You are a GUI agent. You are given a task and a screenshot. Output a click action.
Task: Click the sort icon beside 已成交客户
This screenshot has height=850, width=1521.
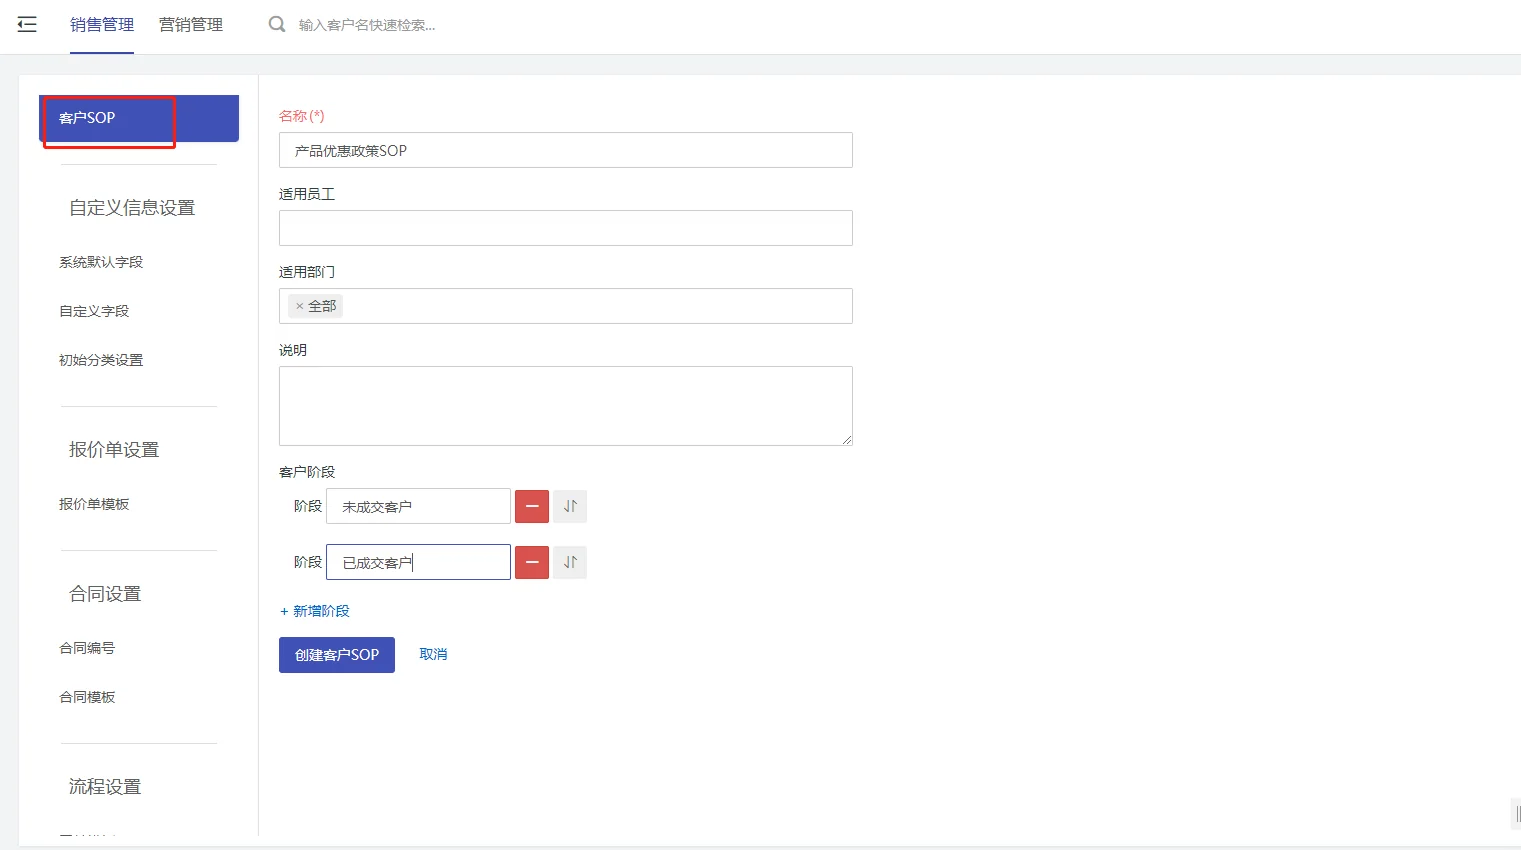(570, 562)
